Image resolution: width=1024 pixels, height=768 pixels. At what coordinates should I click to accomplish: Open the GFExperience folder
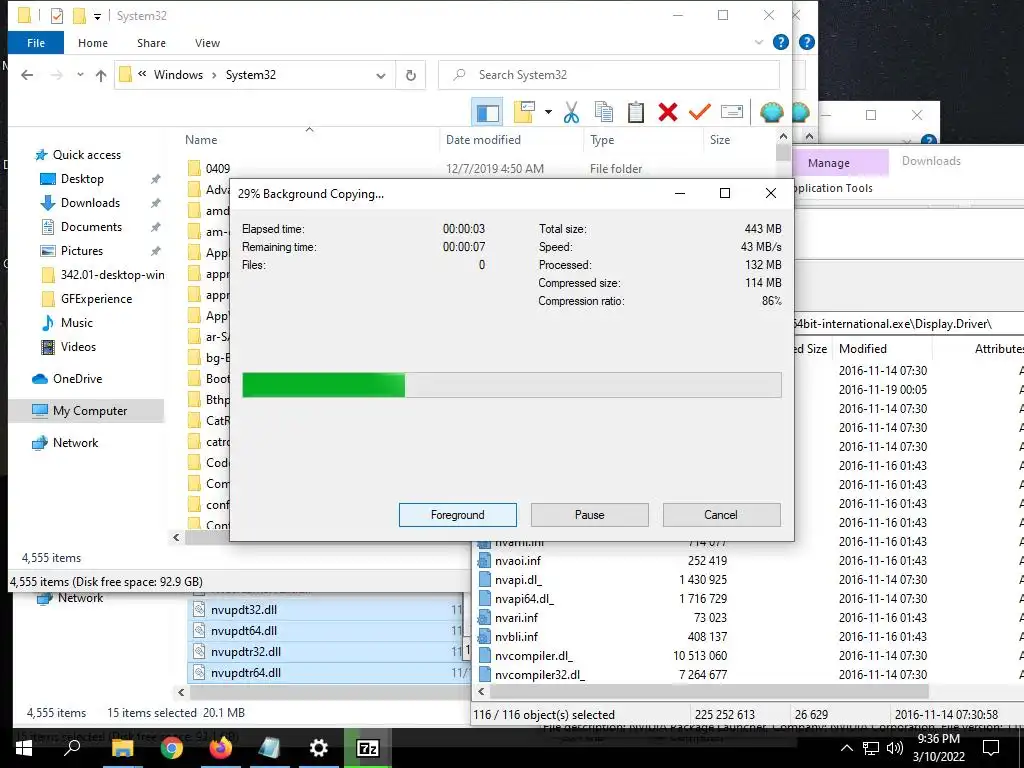coord(96,299)
